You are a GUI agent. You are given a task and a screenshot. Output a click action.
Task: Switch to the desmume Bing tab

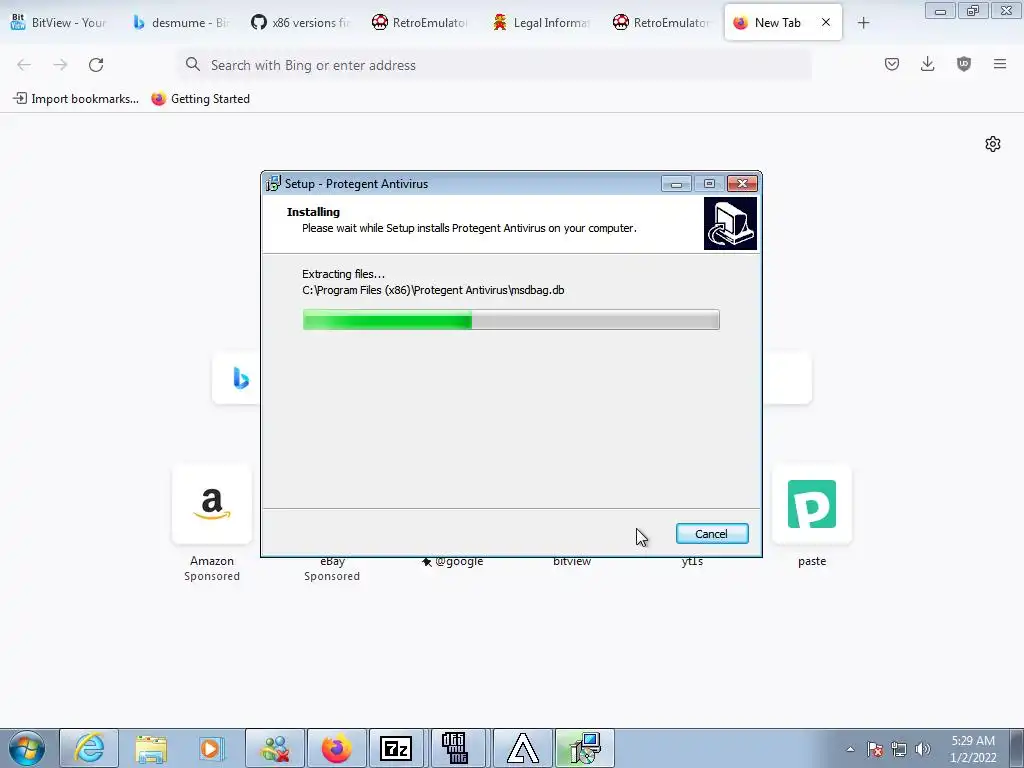(x=180, y=22)
